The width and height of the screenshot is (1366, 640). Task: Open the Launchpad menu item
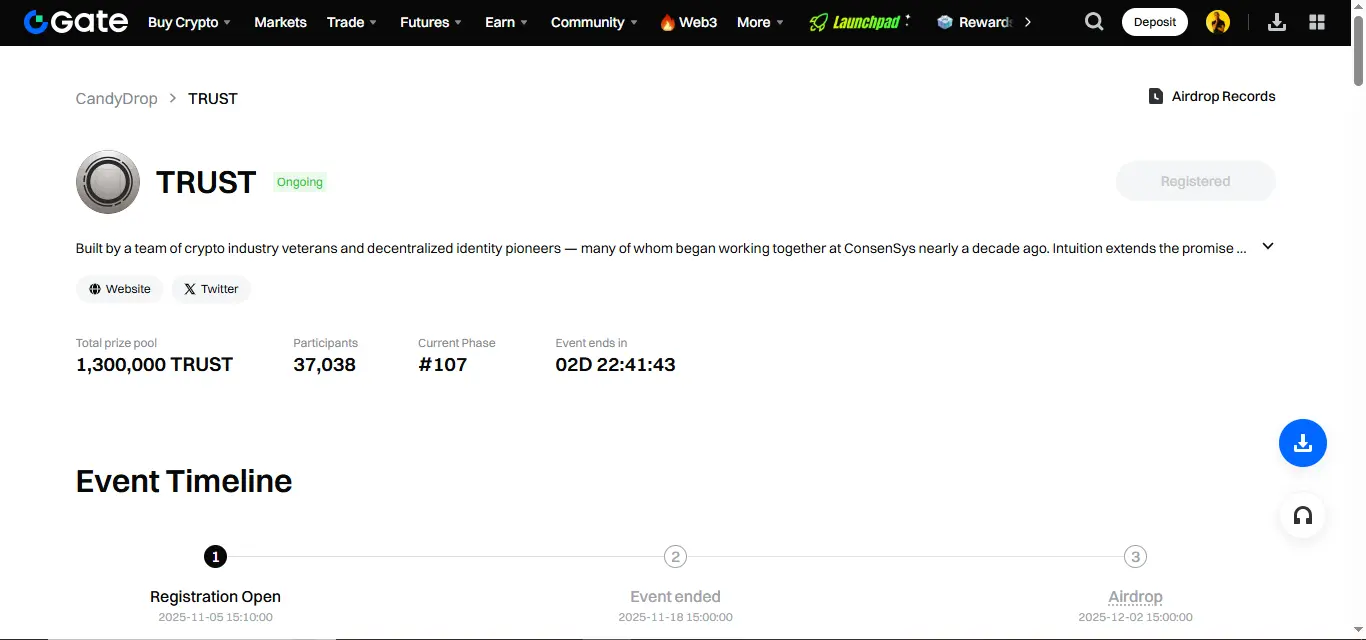(860, 22)
